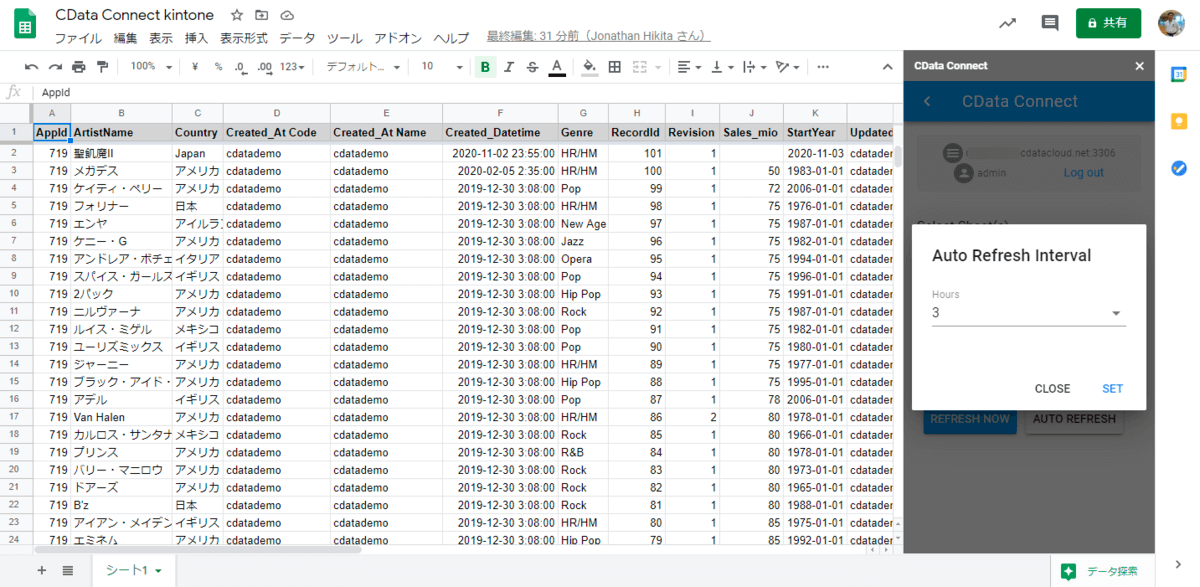
Task: Collapse the menus with the up chevron
Action: pyautogui.click(x=887, y=67)
